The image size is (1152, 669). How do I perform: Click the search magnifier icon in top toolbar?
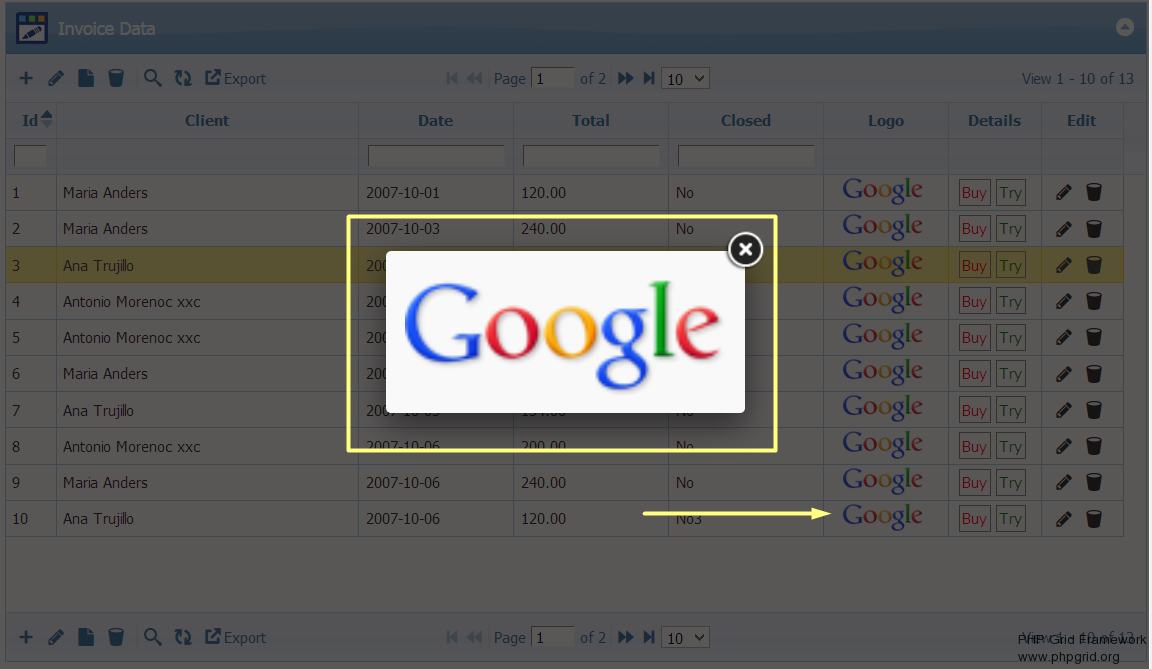pyautogui.click(x=152, y=78)
